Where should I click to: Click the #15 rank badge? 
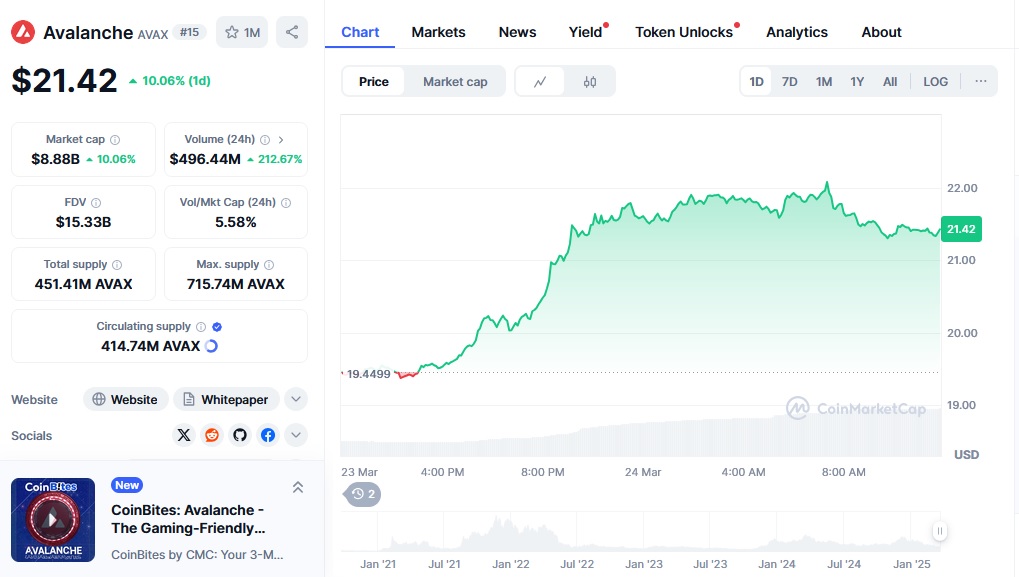point(190,32)
